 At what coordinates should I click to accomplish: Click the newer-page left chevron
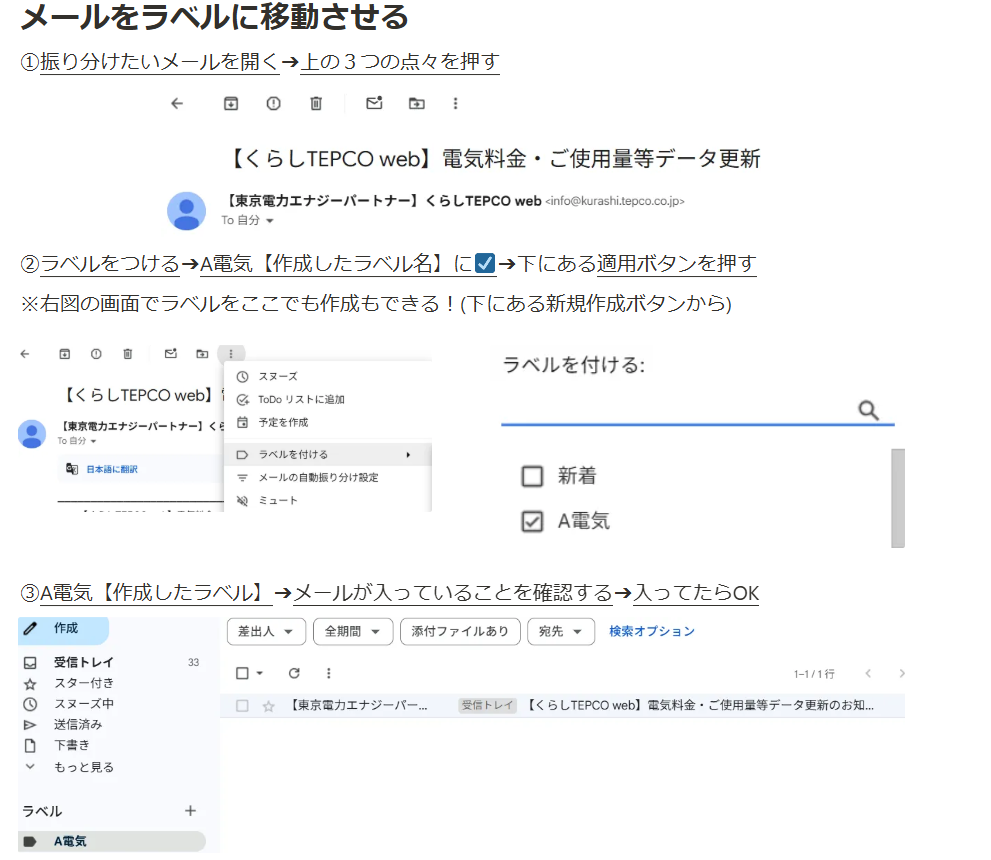[868, 674]
